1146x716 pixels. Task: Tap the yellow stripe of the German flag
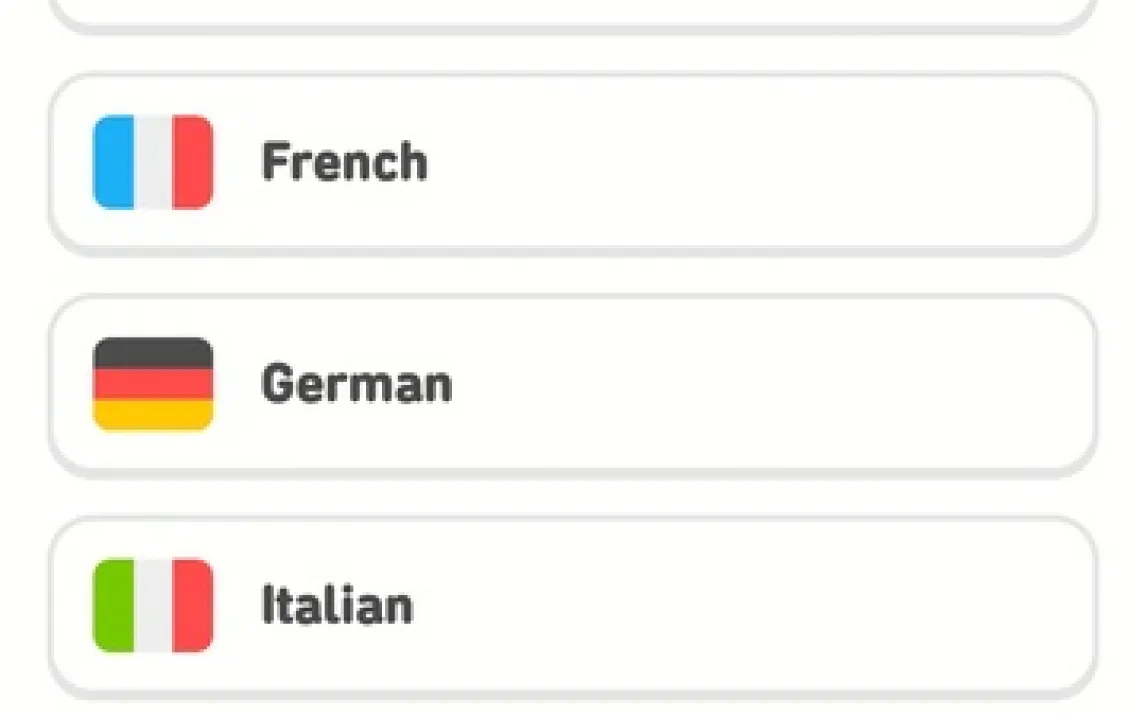[153, 415]
